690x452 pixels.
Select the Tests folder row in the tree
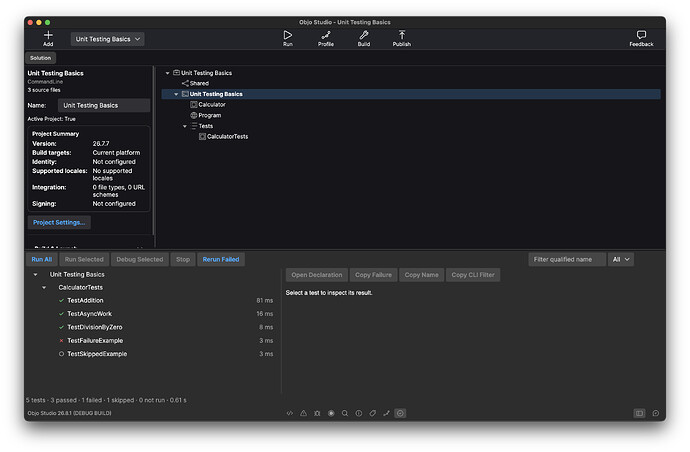[206, 126]
